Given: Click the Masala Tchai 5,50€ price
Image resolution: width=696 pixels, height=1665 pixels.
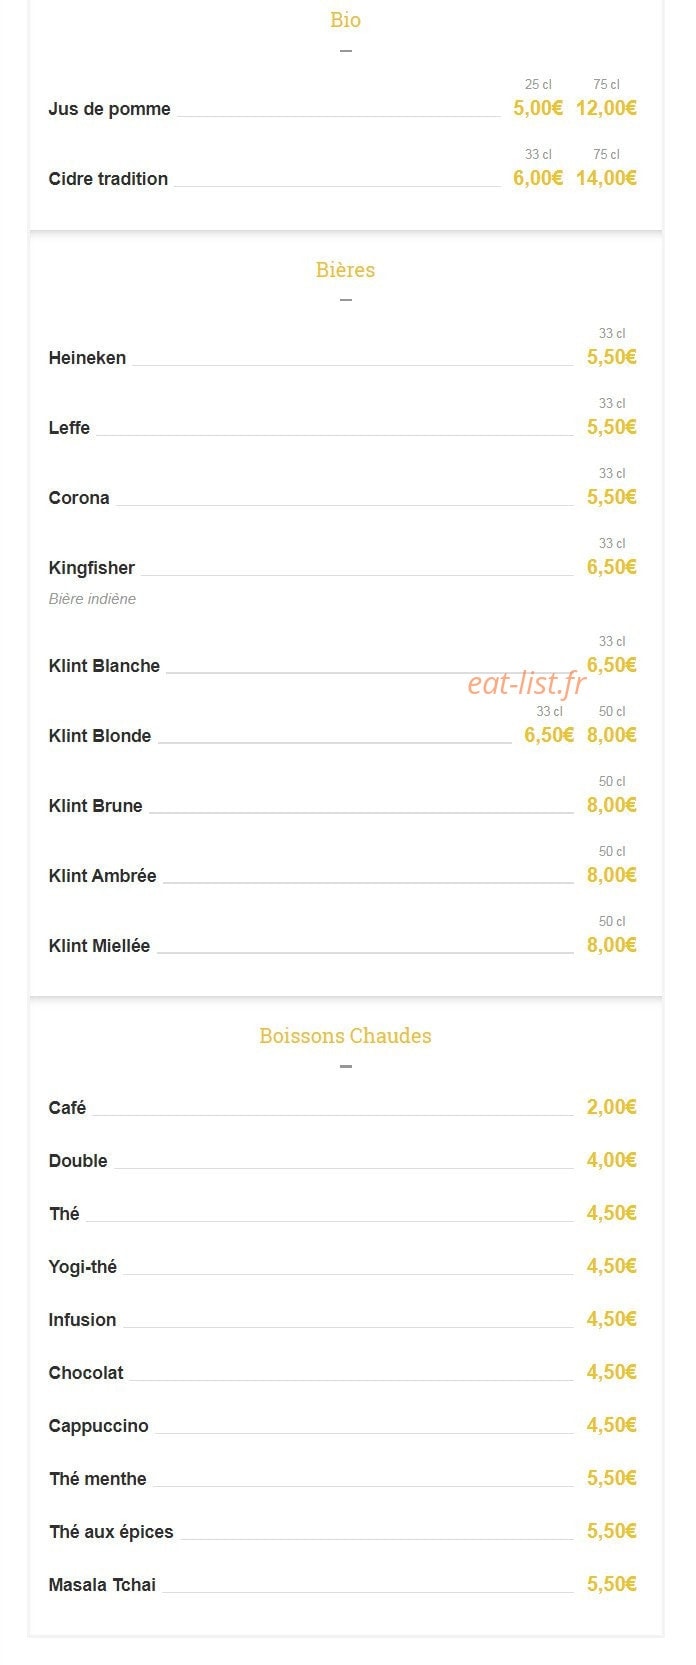Looking at the screenshot, I should (x=612, y=1584).
